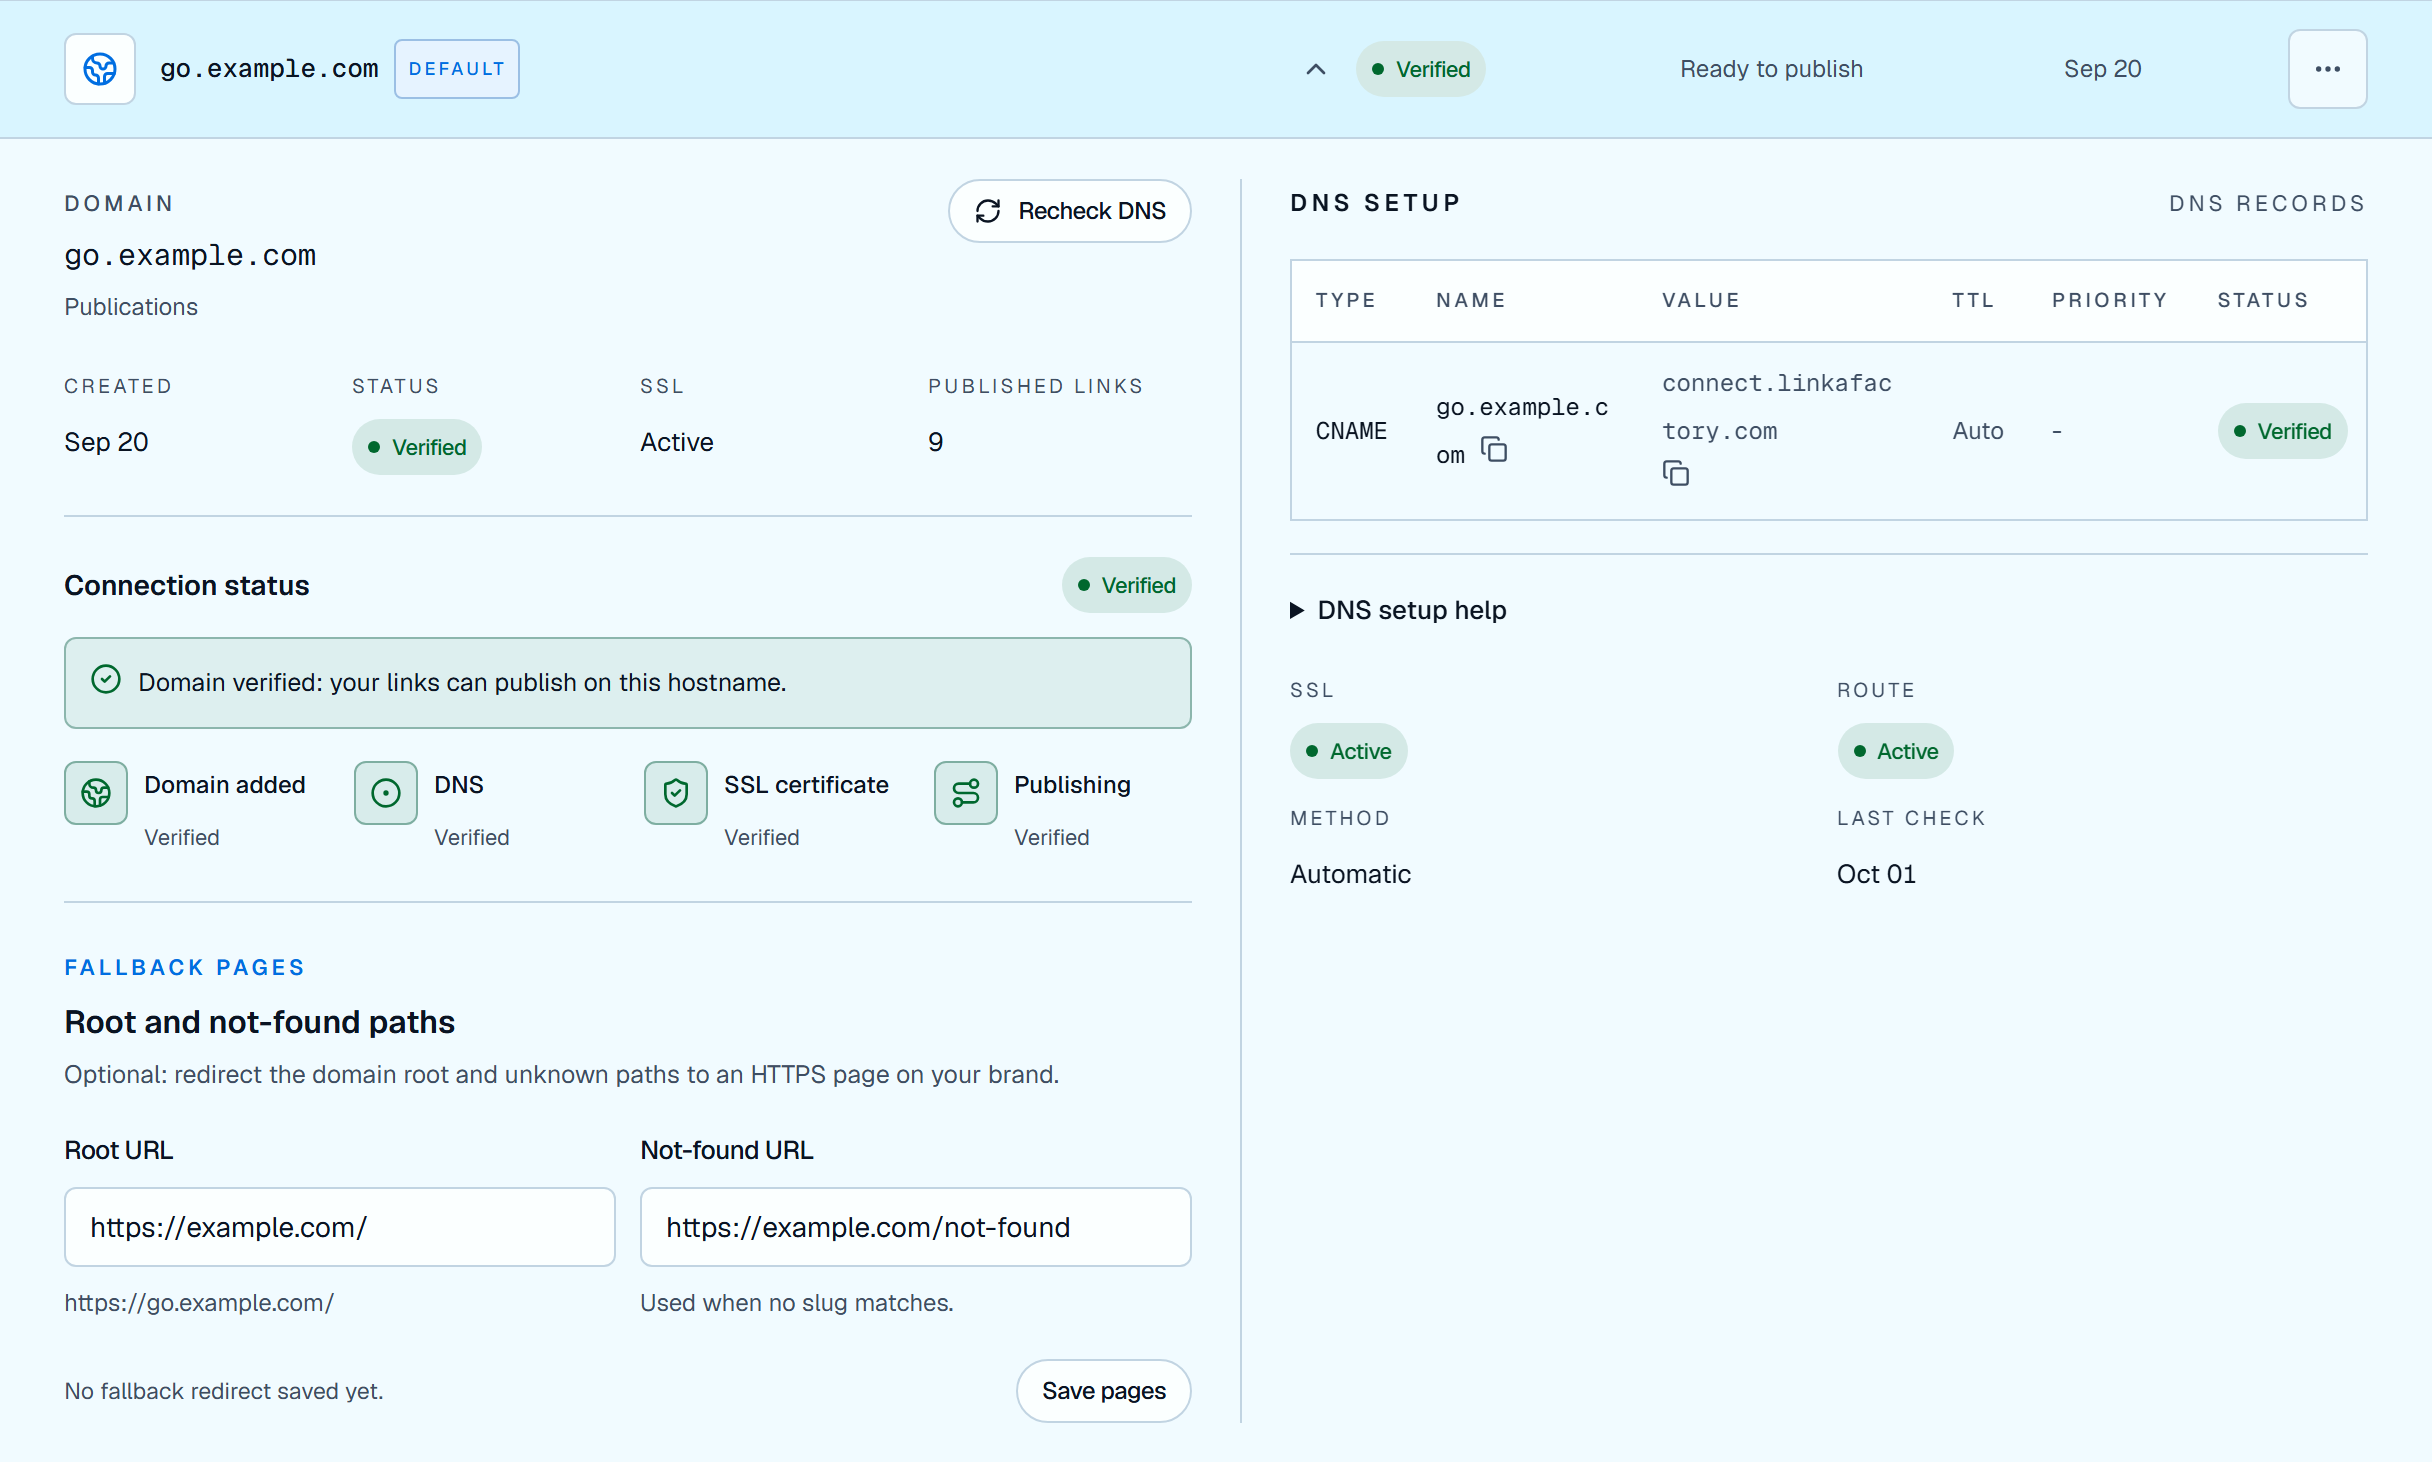Click the Publishing step icon
This screenshot has width=2432, height=1462.
966,793
